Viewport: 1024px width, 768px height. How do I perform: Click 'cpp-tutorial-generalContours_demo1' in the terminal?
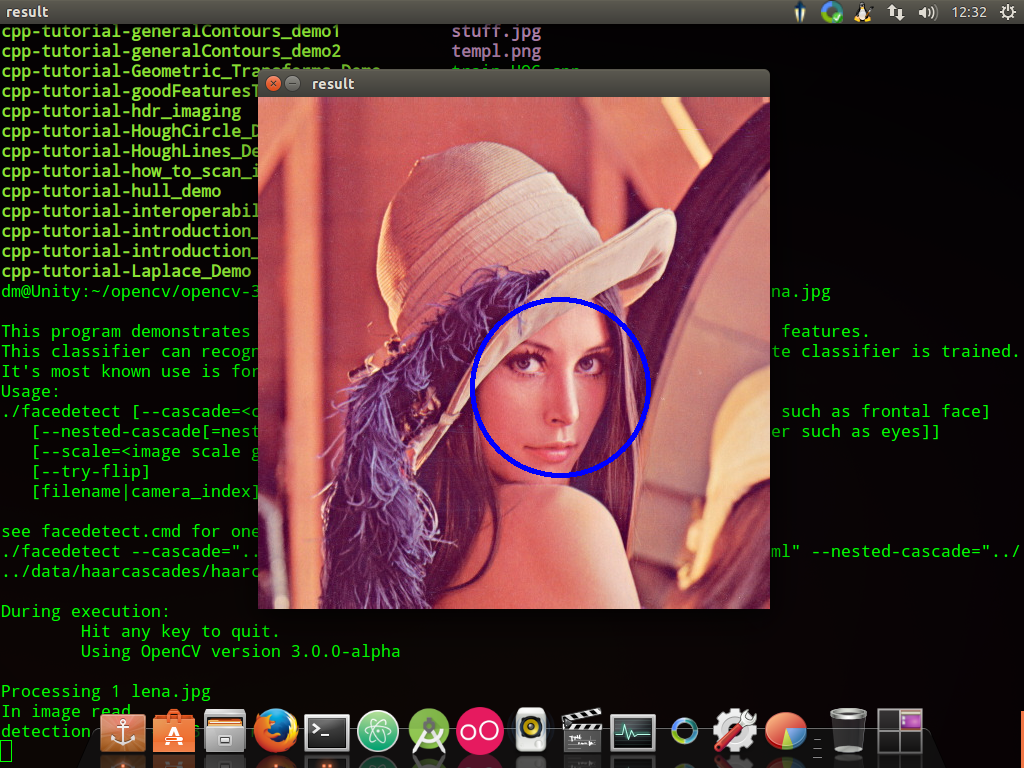170,31
